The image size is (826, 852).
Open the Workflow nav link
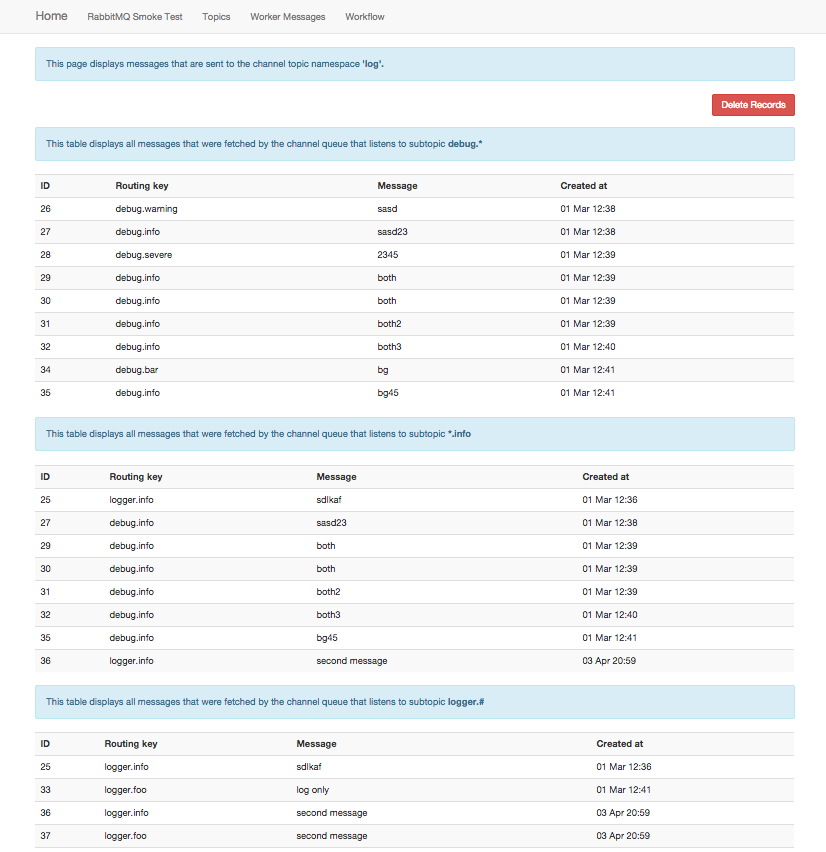point(365,17)
